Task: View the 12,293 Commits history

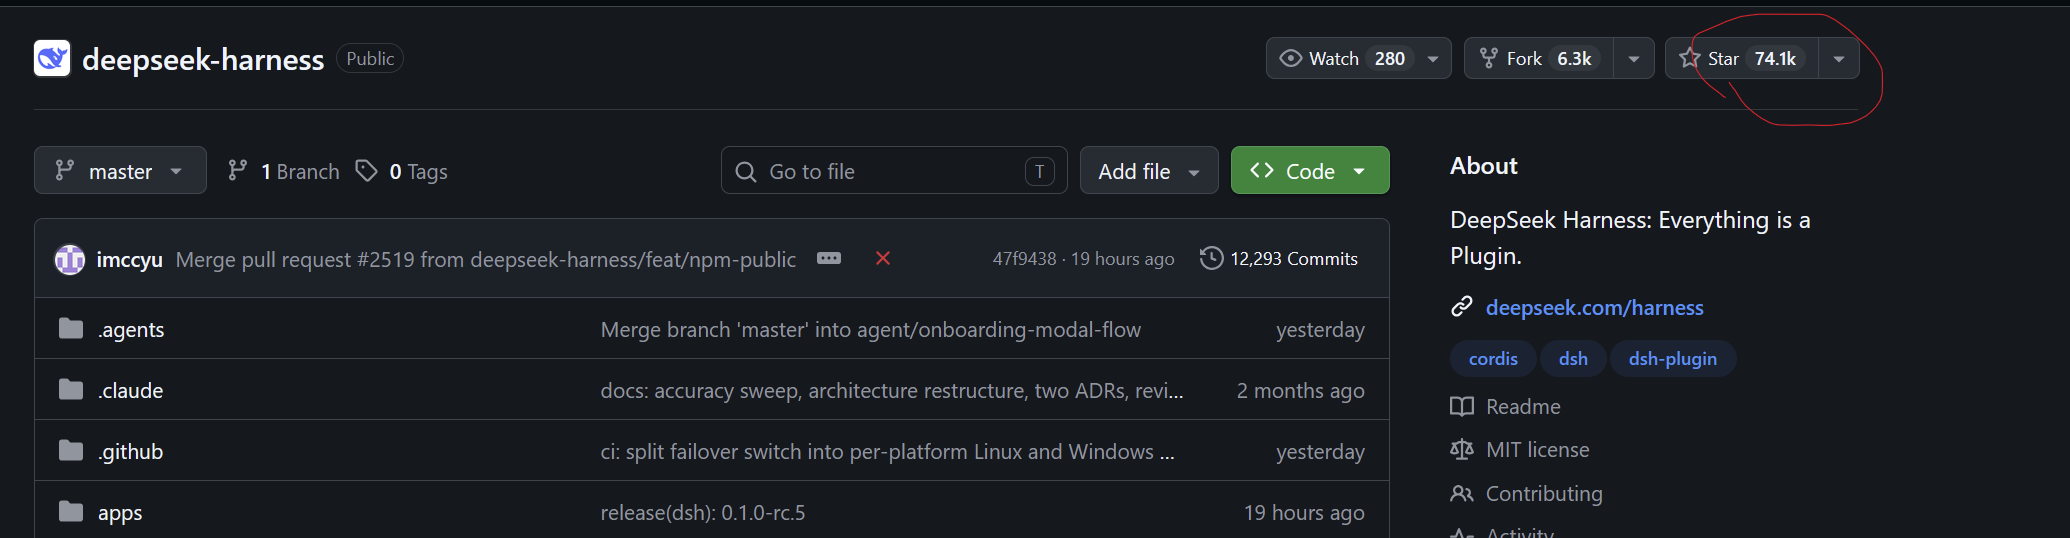Action: tap(1279, 258)
